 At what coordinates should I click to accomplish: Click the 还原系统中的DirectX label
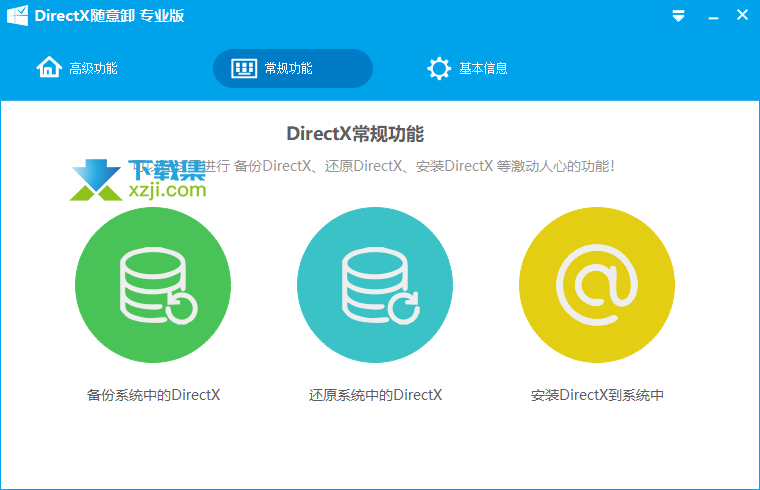[x=375, y=395]
